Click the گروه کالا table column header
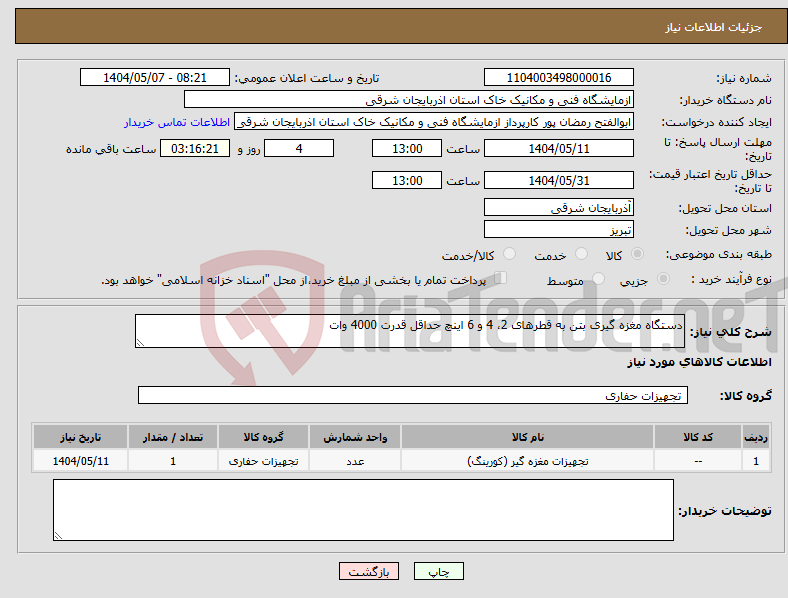Viewport: 788px width, 598px height. tap(264, 437)
